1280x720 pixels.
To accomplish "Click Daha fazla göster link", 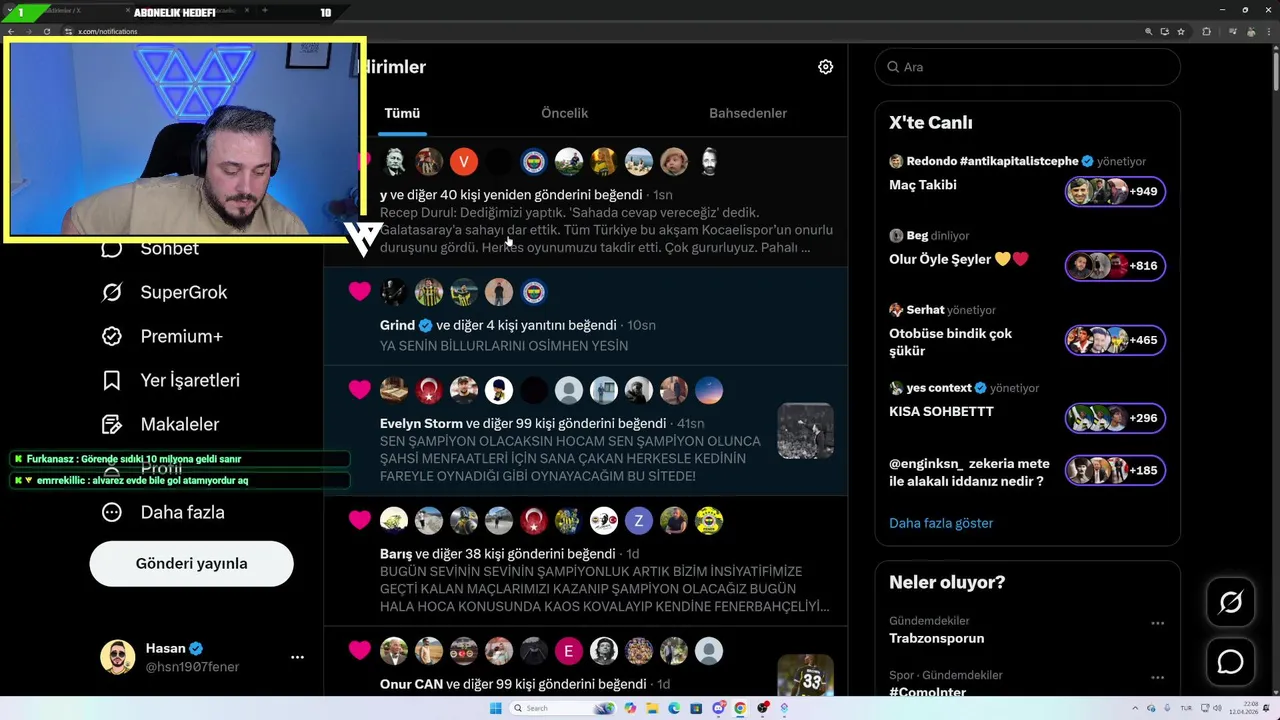I will (x=941, y=523).
